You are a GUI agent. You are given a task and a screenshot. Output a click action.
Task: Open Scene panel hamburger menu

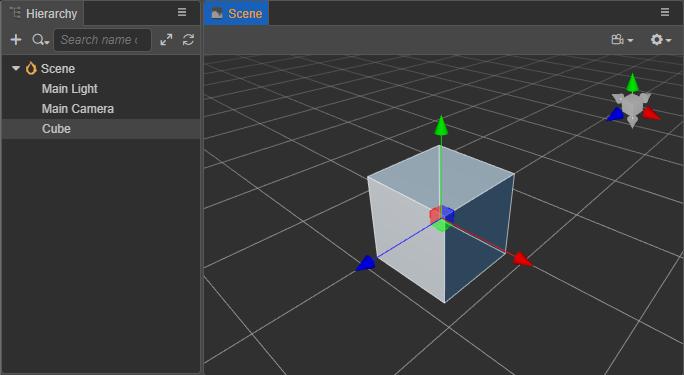tap(665, 12)
